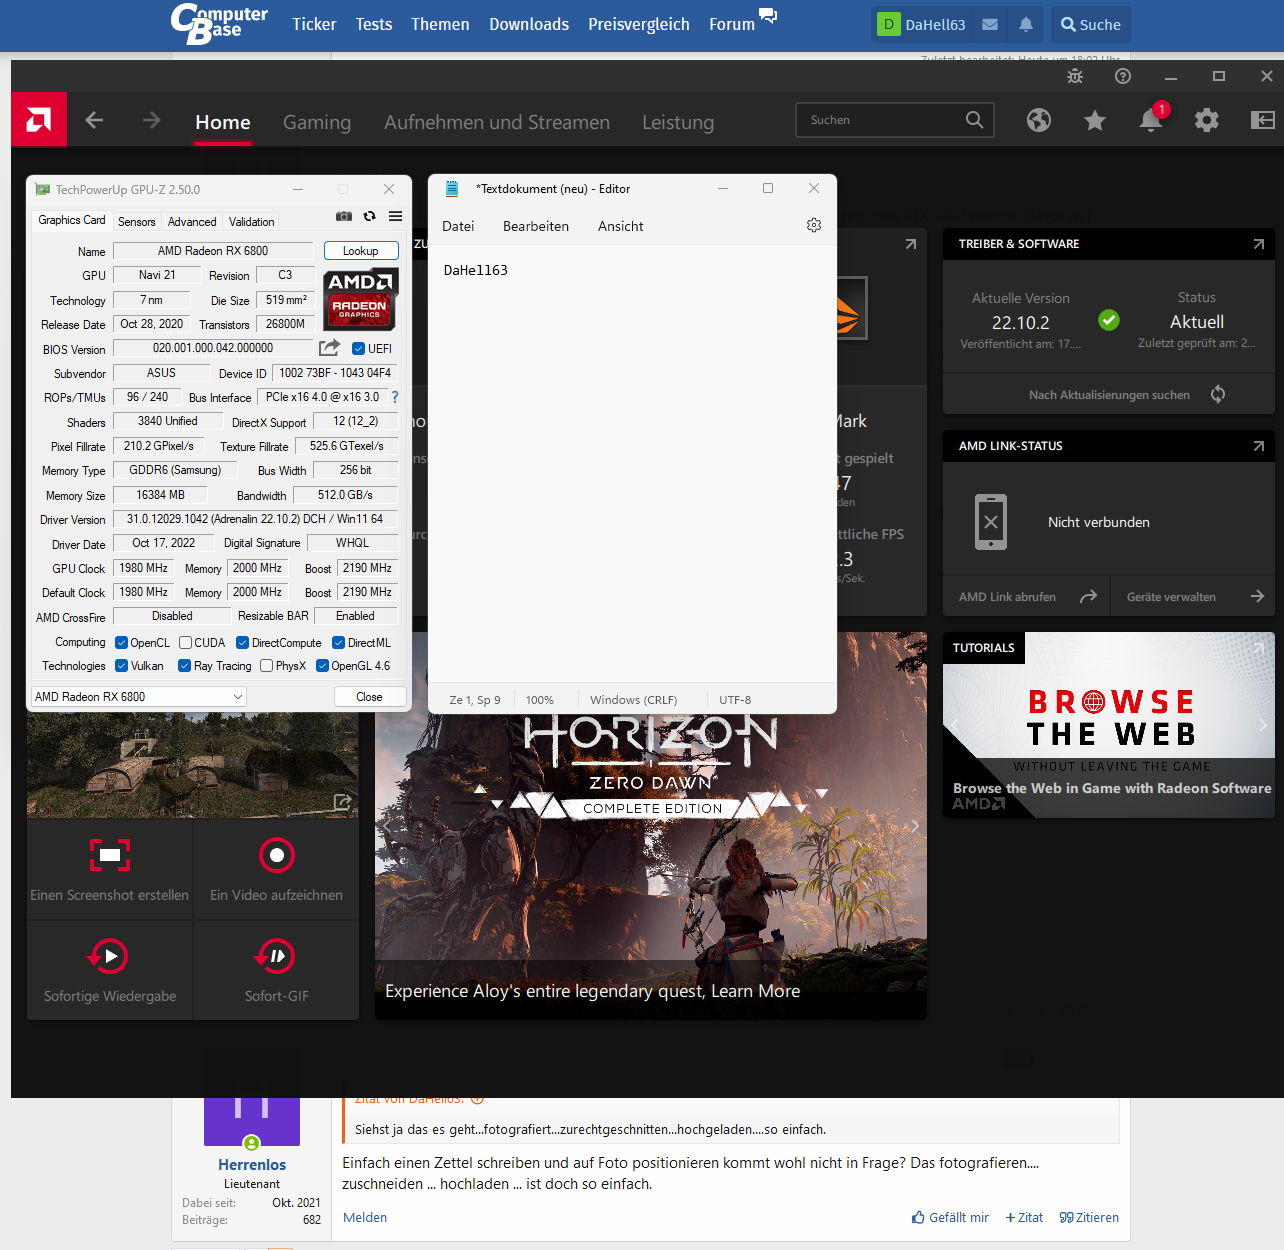Open favorites star icon in Radeon Software
Screen dimensions: 1284x1250
(x=1095, y=121)
